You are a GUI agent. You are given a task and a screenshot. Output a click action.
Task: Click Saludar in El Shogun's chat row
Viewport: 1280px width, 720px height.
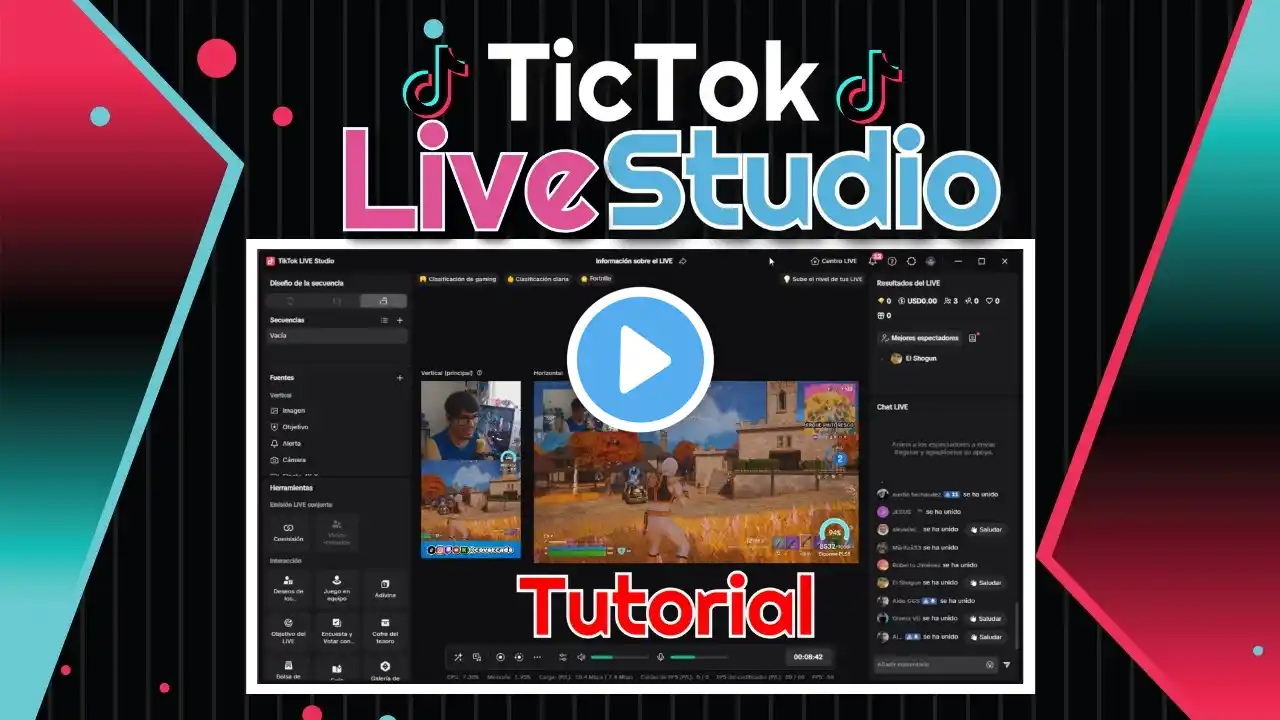pos(985,582)
